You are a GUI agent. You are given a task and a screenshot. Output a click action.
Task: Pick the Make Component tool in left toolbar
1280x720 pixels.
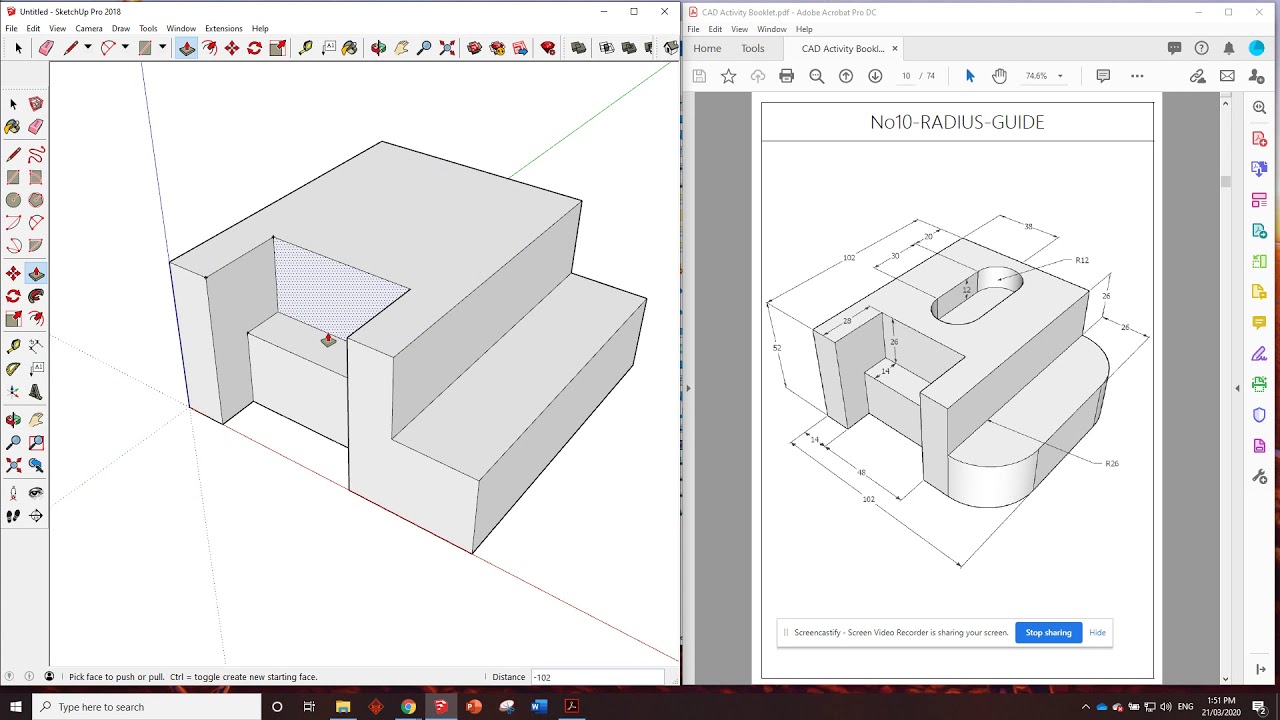(x=36, y=104)
